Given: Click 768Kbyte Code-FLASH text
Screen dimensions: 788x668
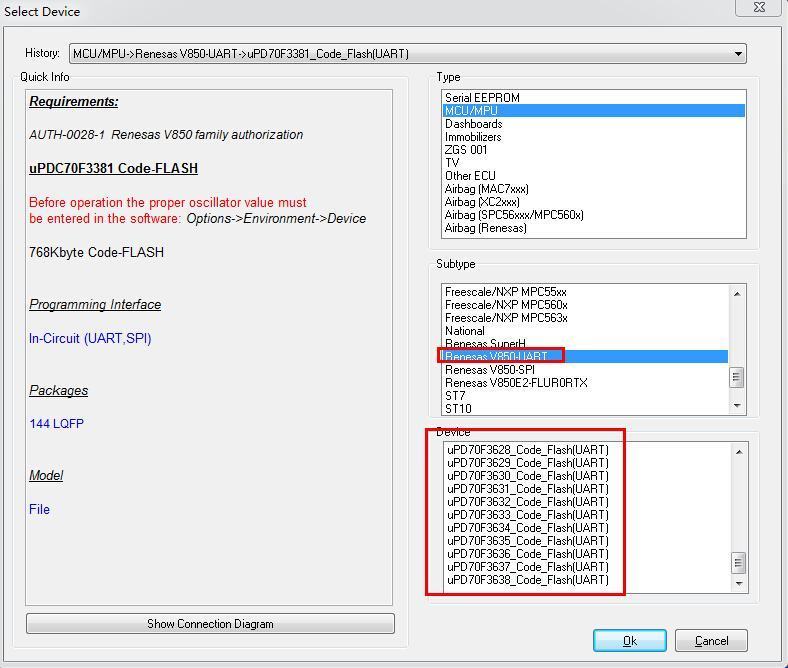Looking at the screenshot, I should coord(96,252).
